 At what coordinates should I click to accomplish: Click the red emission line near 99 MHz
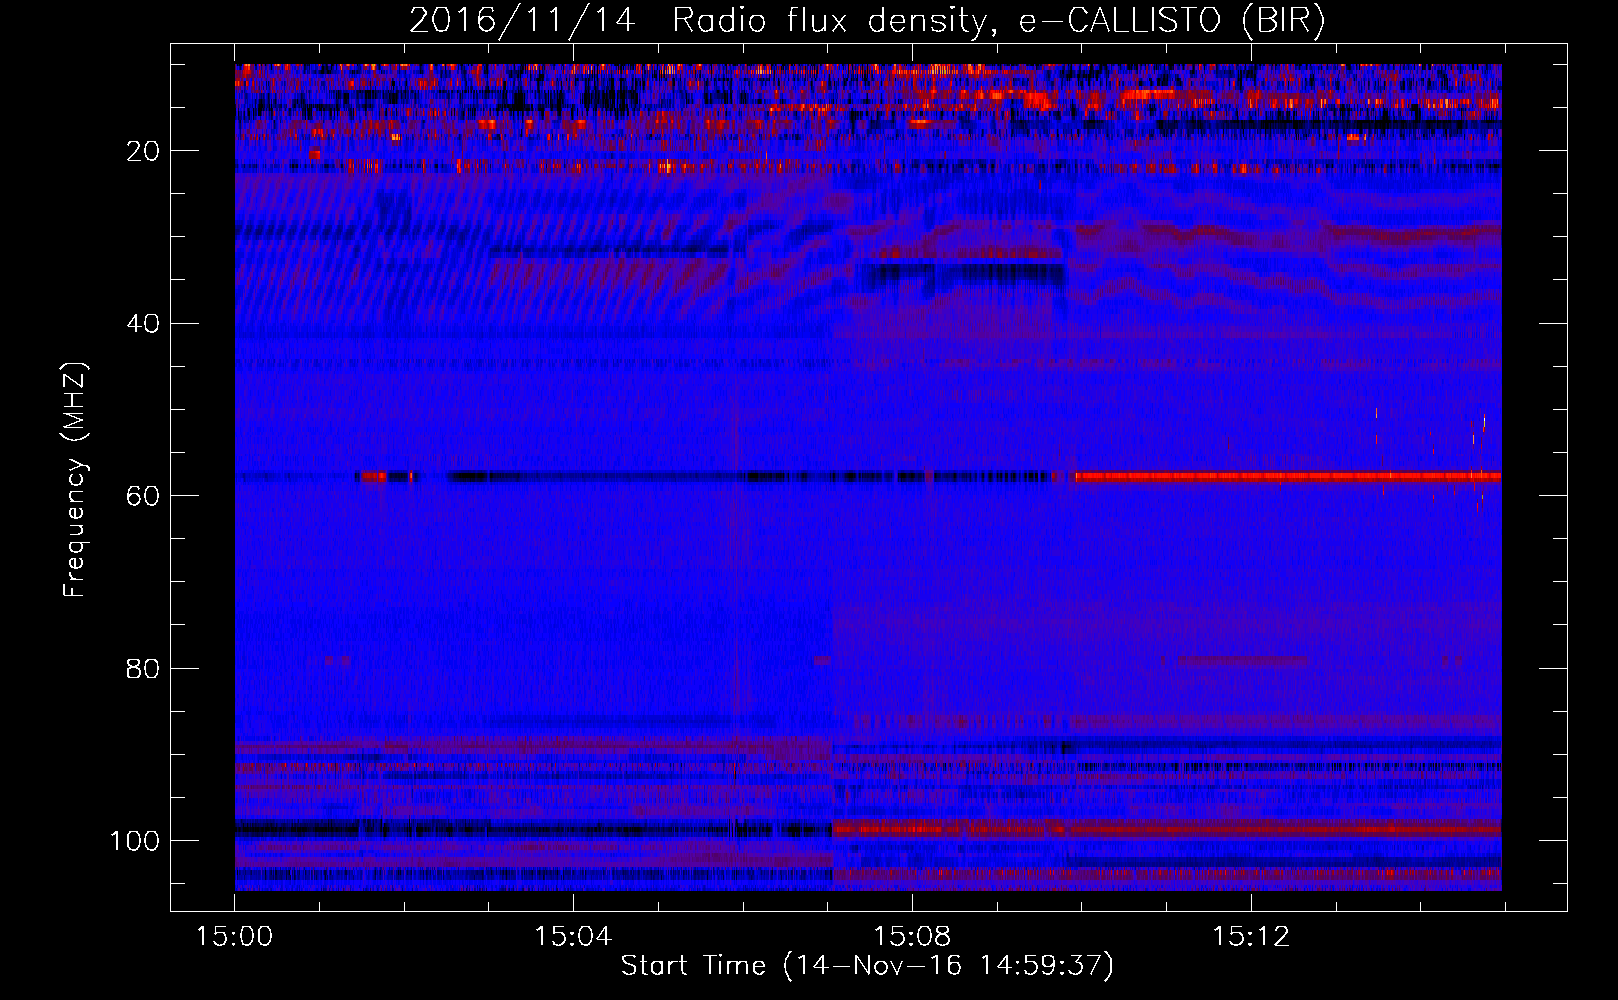[1167, 829]
